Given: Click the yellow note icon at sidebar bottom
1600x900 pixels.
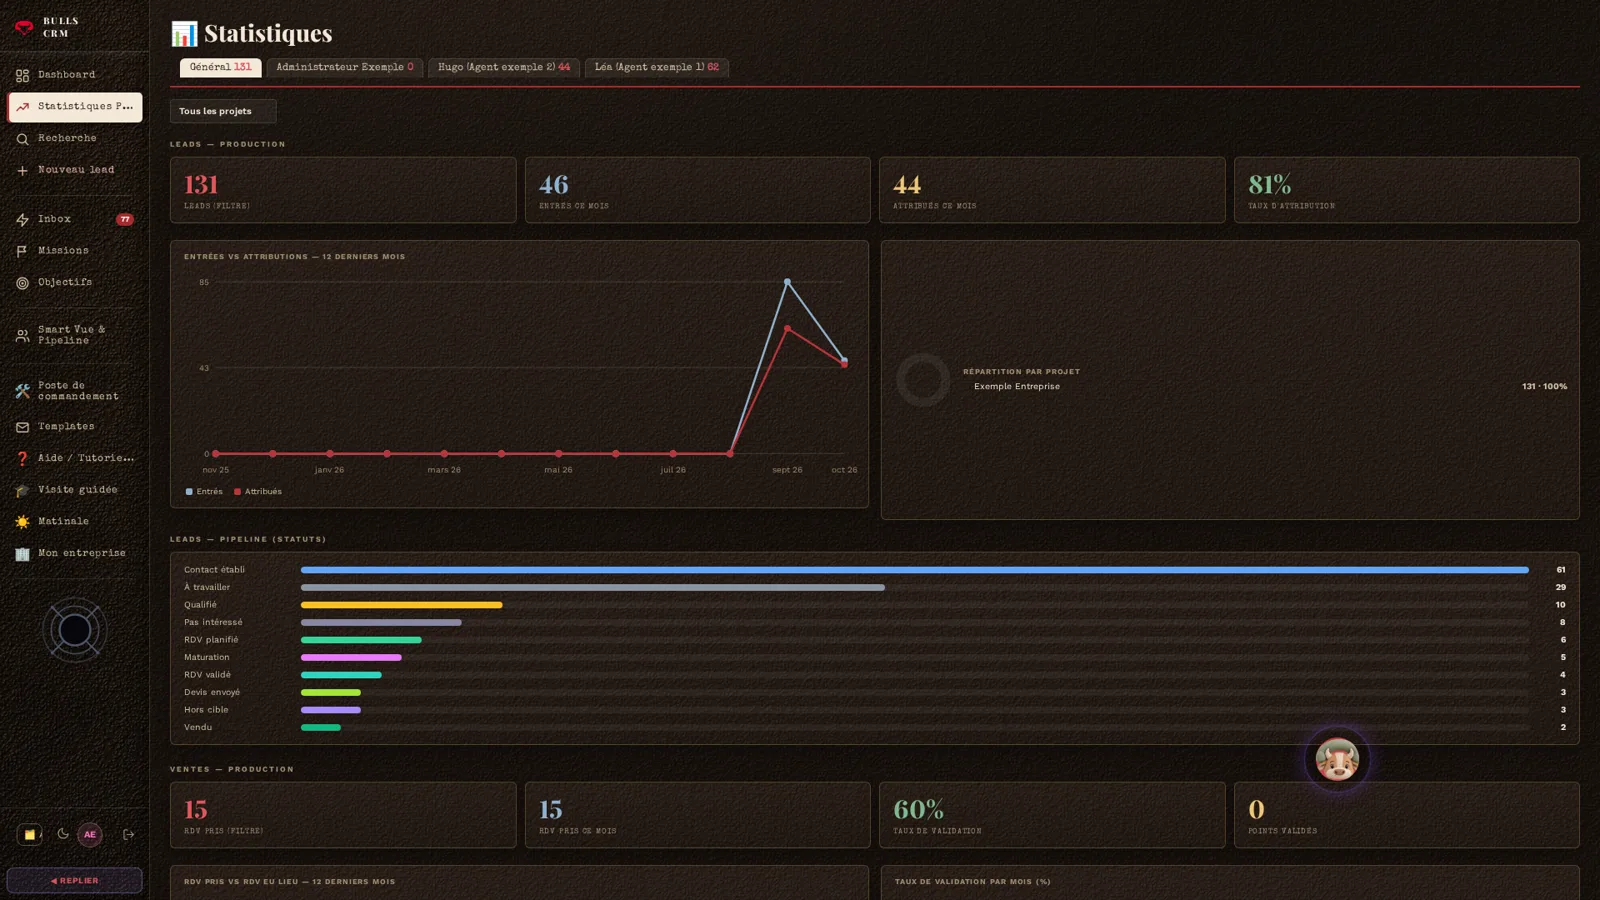Looking at the screenshot, I should click(x=30, y=834).
